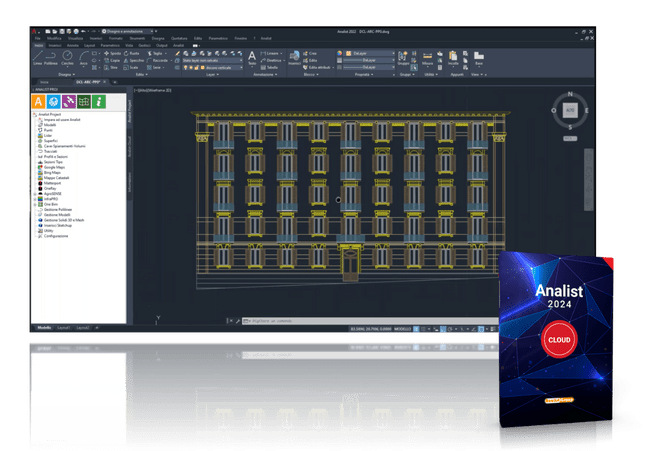Click the Polilinea tool icon

(52, 57)
